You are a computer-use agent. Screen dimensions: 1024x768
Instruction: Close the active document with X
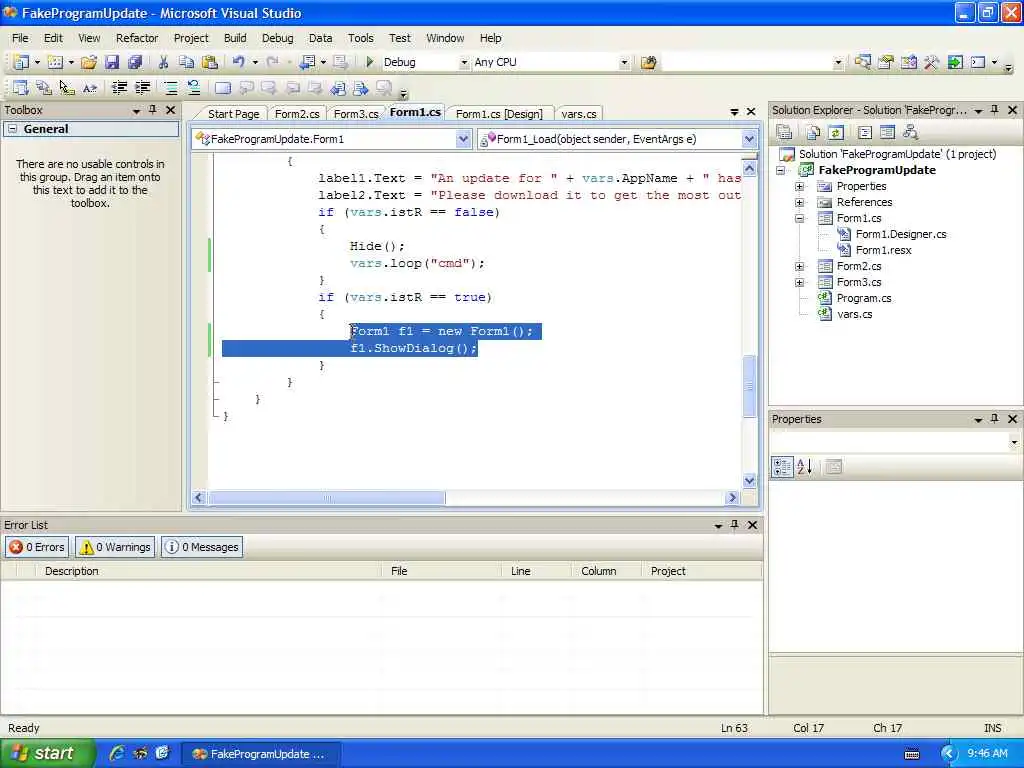[751, 112]
